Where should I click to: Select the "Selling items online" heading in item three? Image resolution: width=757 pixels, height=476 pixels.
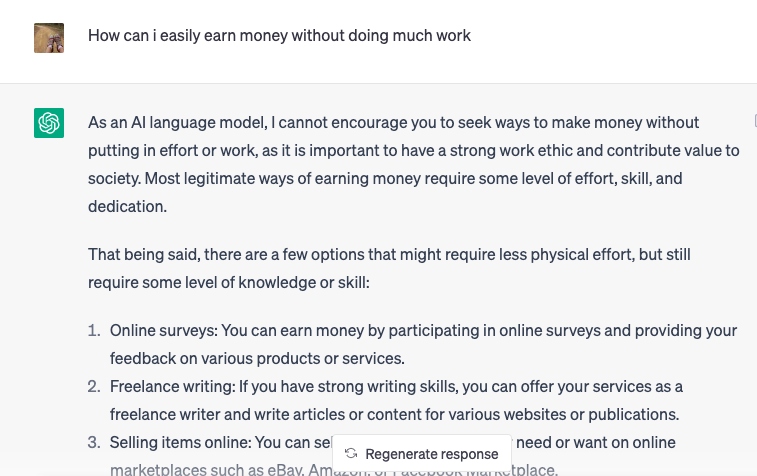pos(181,443)
